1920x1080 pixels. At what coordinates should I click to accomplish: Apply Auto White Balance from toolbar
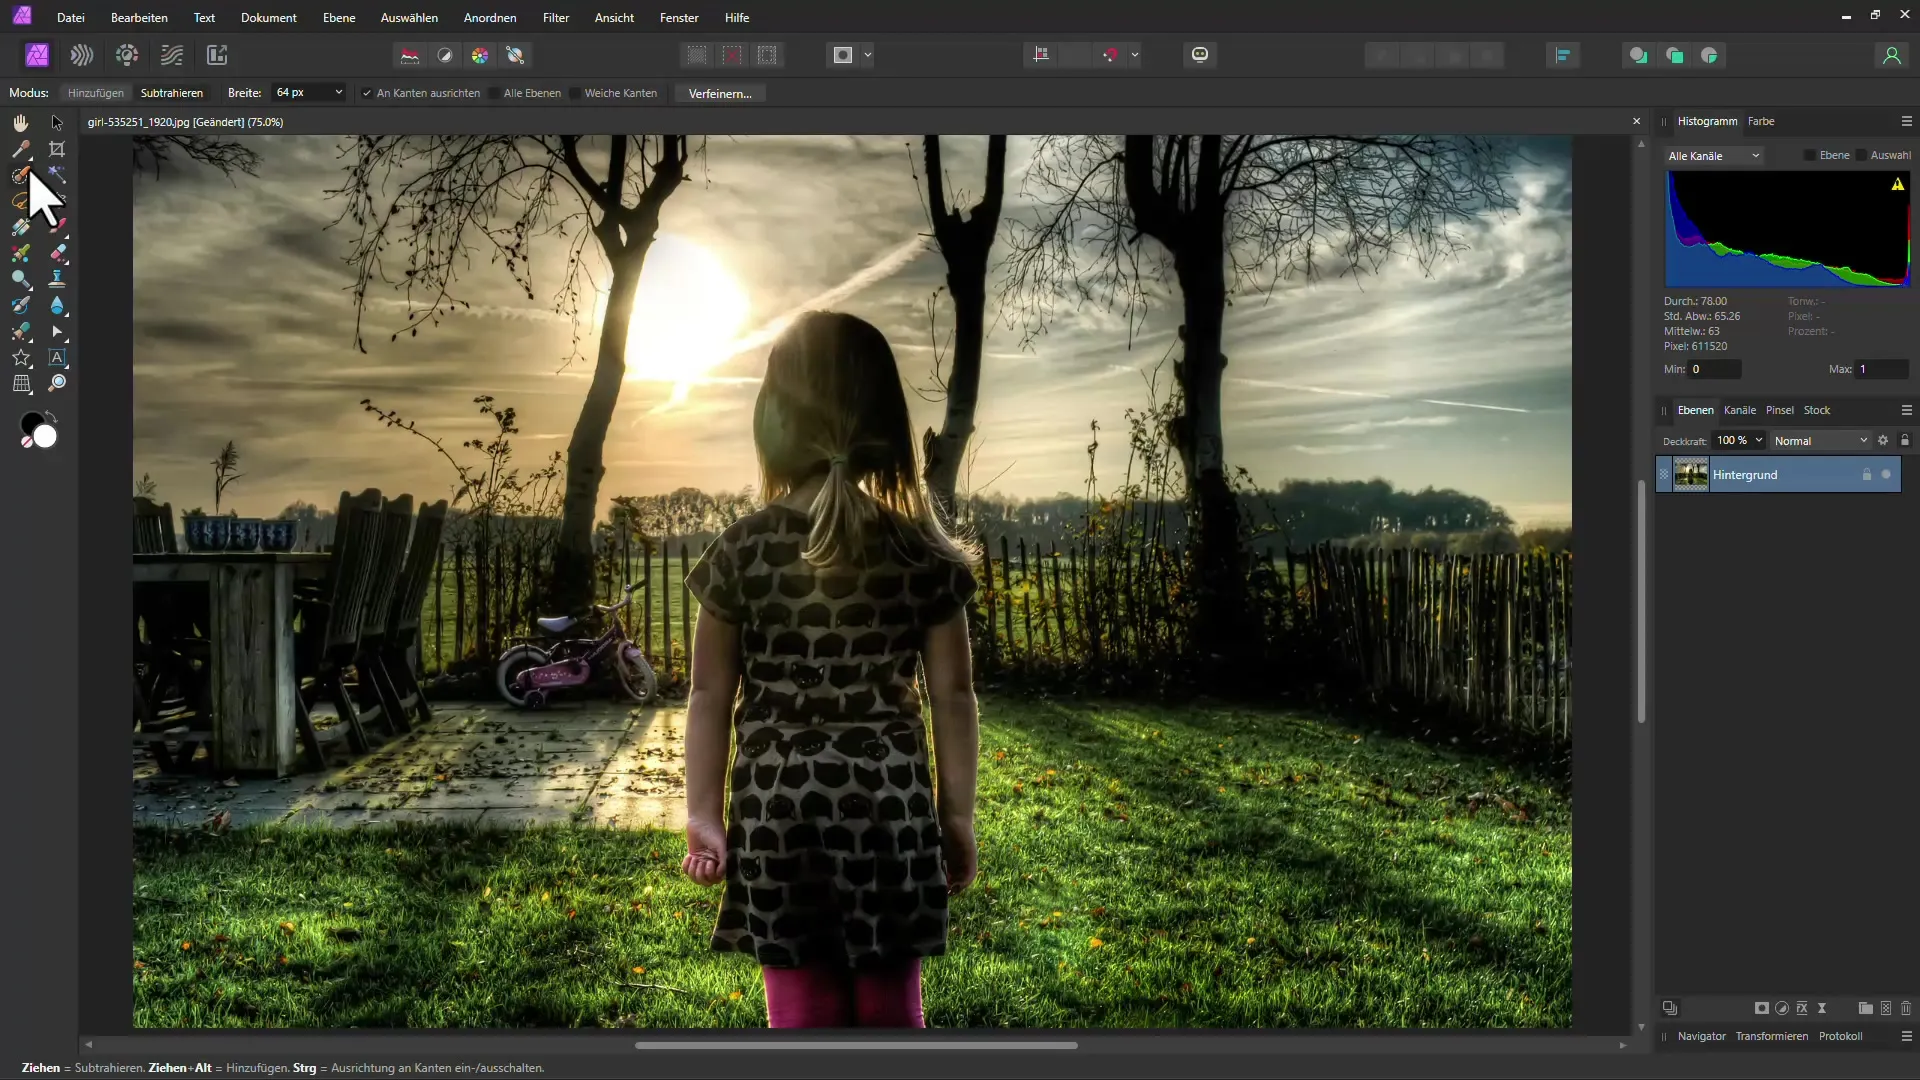pos(515,55)
